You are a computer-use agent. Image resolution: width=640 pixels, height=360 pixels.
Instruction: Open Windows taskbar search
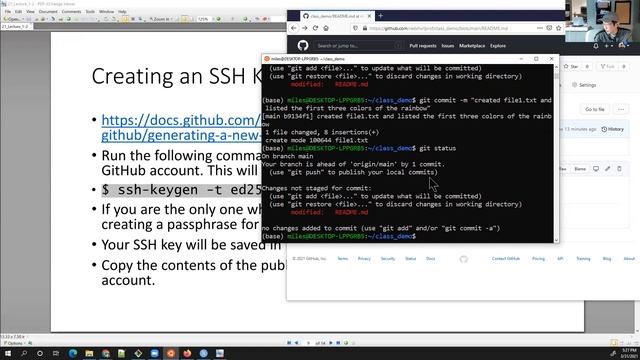pos(24,353)
